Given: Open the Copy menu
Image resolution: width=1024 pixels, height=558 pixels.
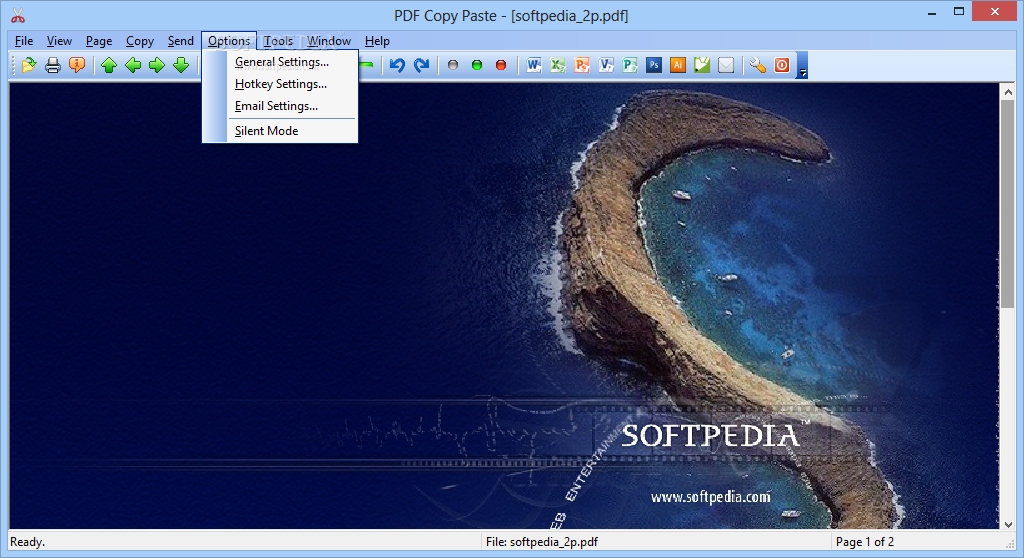Looking at the screenshot, I should click(x=140, y=41).
